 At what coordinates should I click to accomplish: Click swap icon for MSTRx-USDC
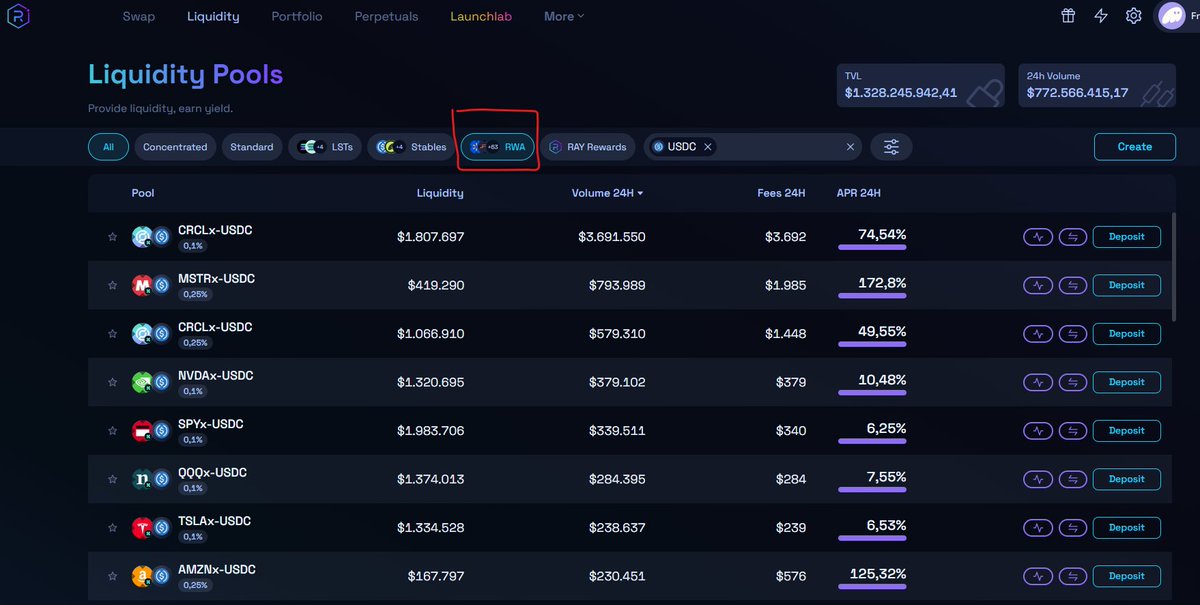(x=1073, y=285)
